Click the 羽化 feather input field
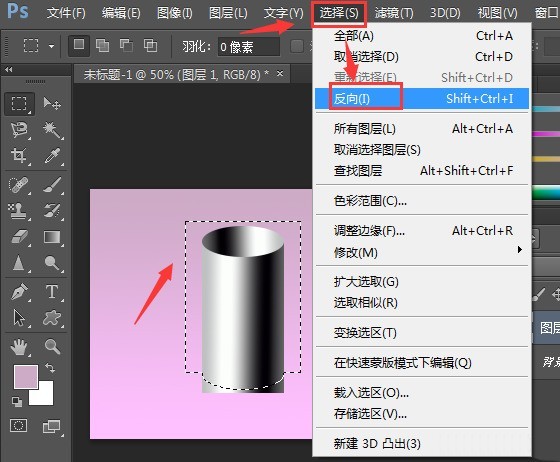 tap(249, 46)
